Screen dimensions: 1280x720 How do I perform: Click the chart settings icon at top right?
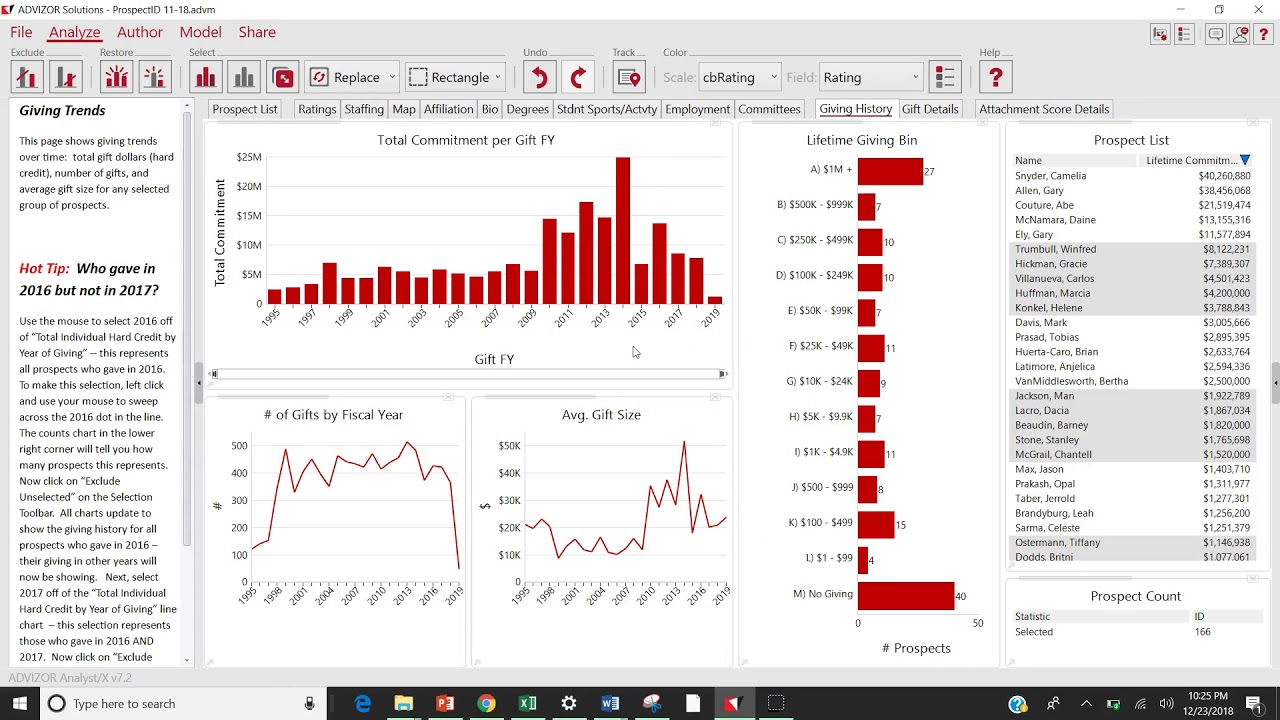point(1160,34)
